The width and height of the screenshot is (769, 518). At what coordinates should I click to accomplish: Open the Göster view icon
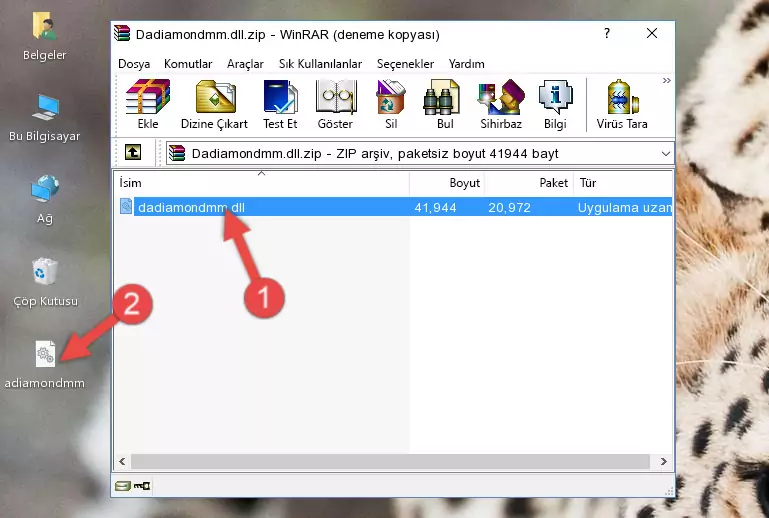pos(335,104)
